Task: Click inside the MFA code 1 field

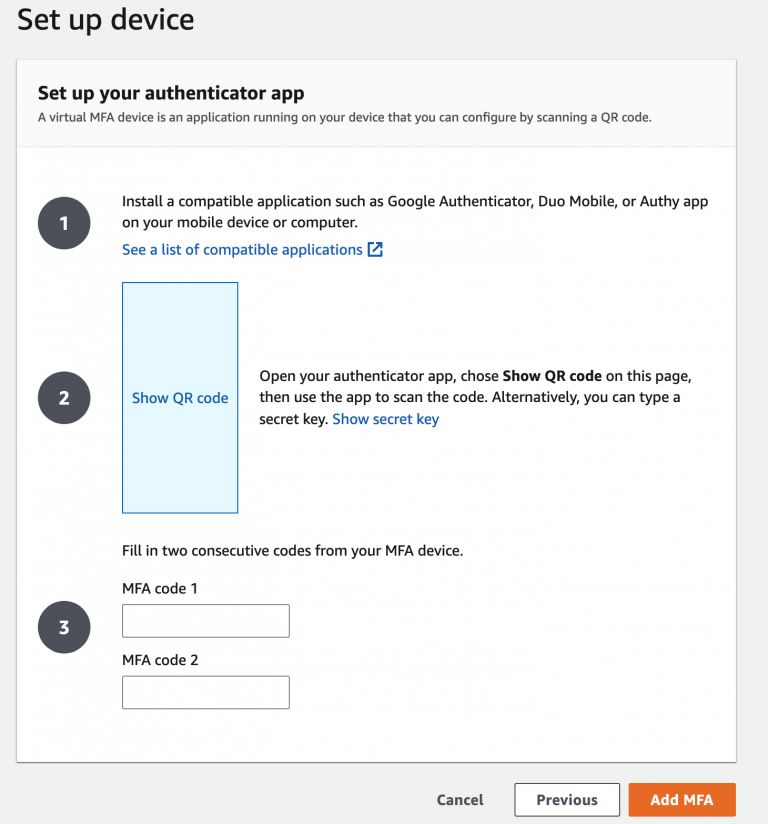Action: pyautogui.click(x=205, y=620)
